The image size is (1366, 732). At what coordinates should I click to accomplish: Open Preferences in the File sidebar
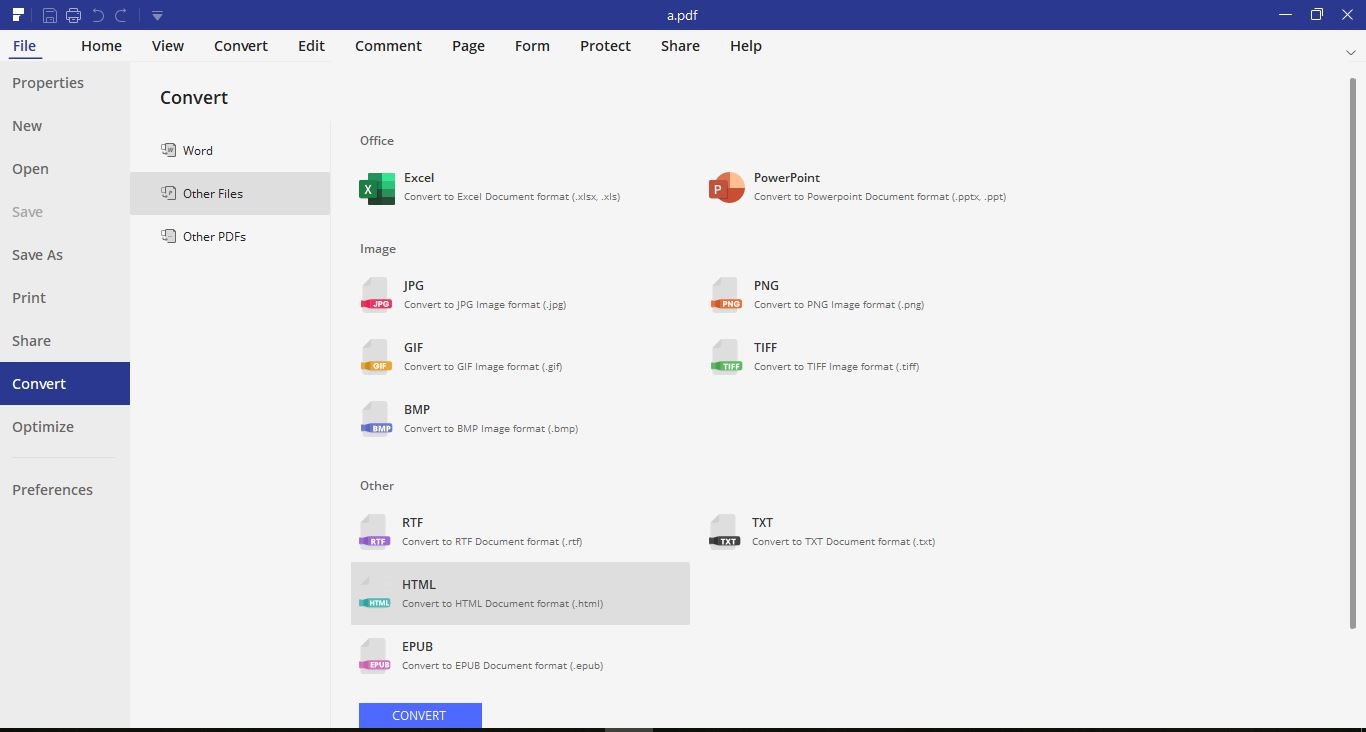(65, 490)
